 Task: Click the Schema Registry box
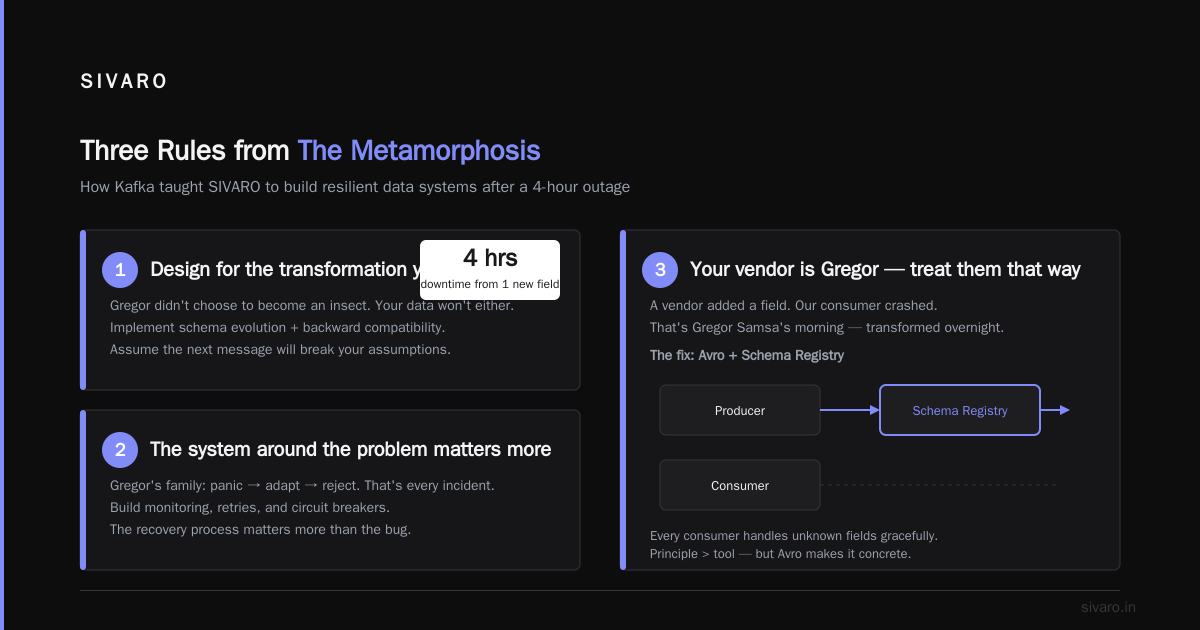point(960,410)
